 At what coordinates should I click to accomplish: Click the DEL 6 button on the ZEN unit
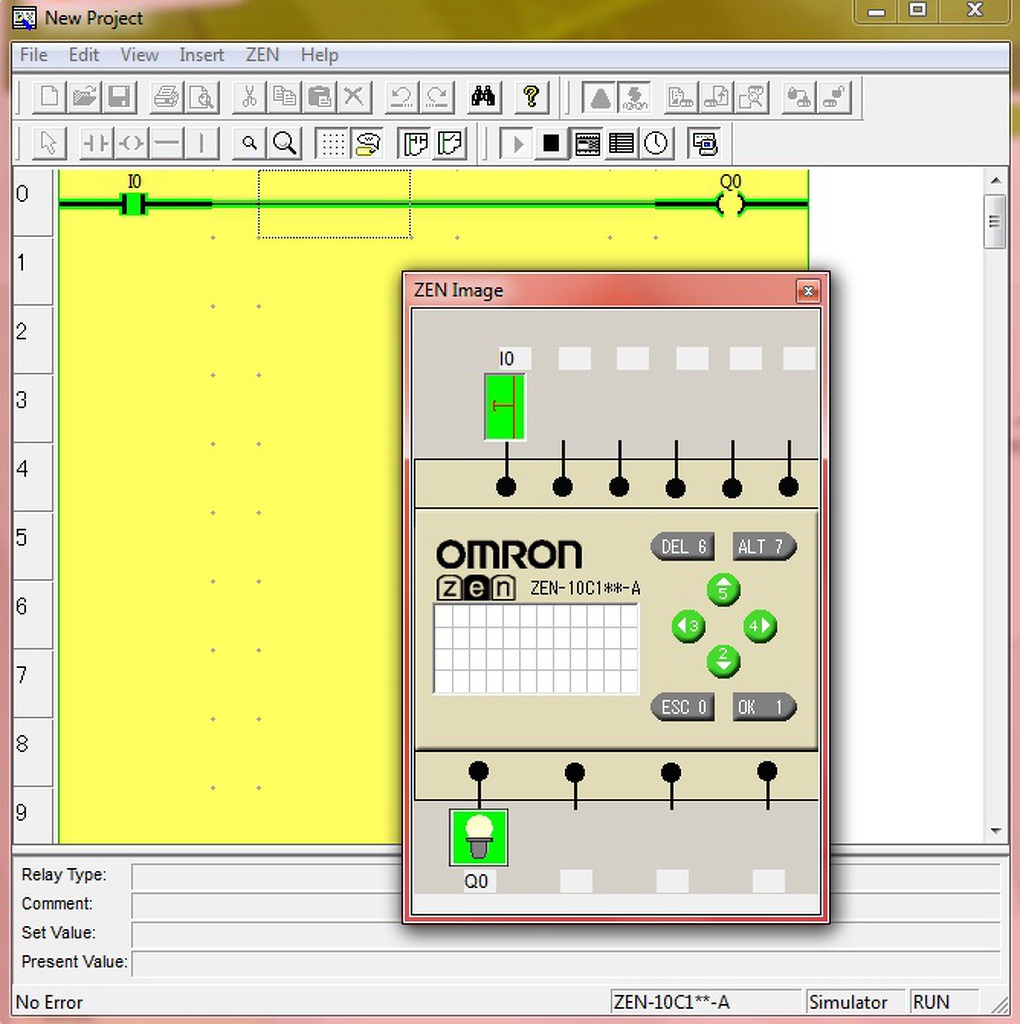click(682, 547)
